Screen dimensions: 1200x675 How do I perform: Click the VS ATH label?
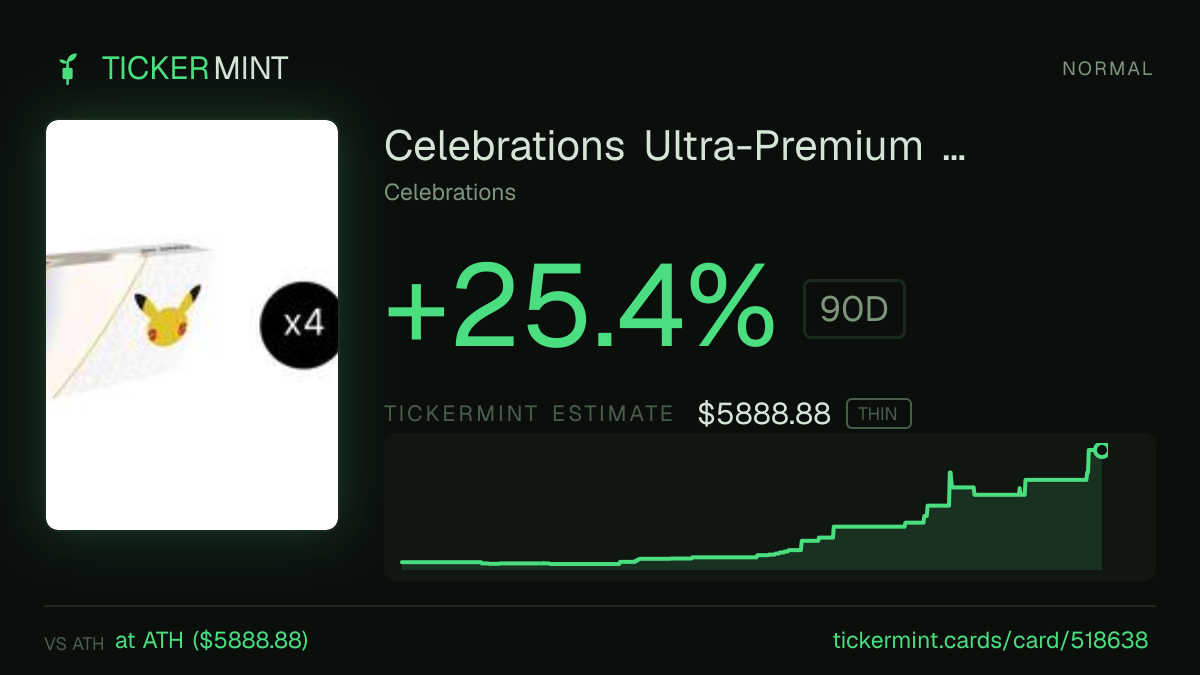pyautogui.click(x=74, y=644)
